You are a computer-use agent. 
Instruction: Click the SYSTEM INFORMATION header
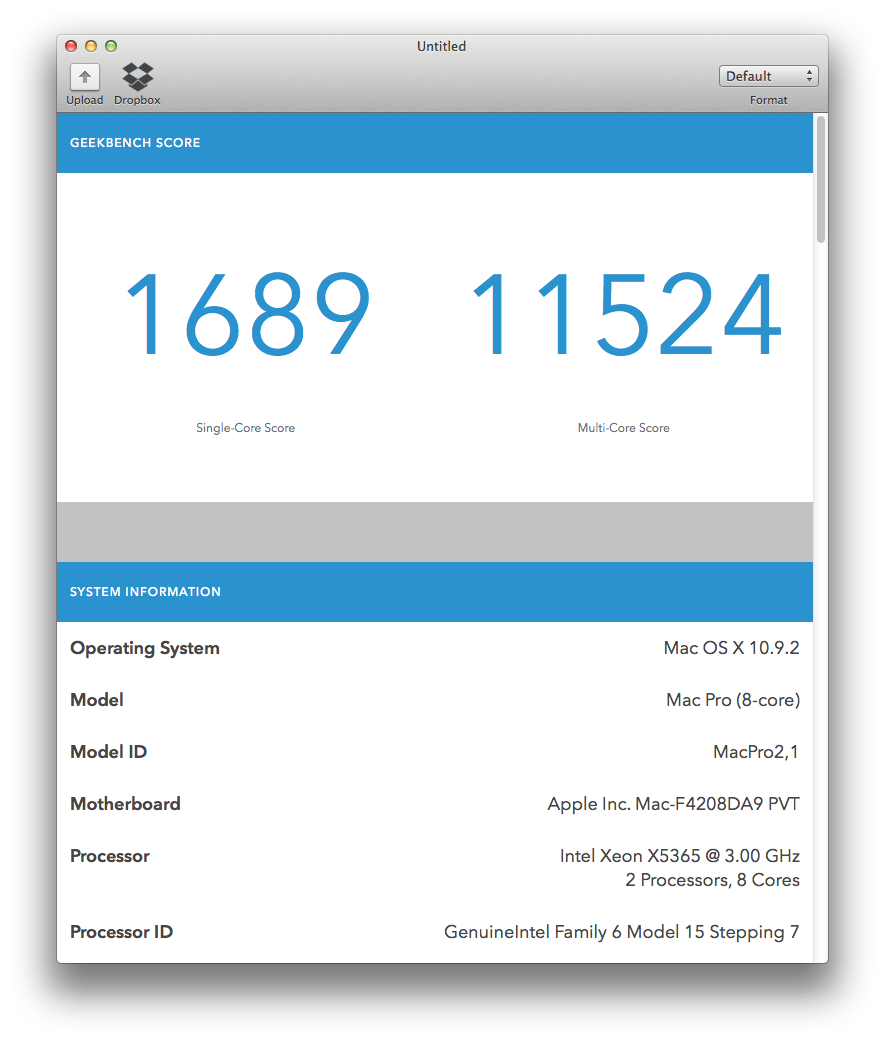[145, 591]
